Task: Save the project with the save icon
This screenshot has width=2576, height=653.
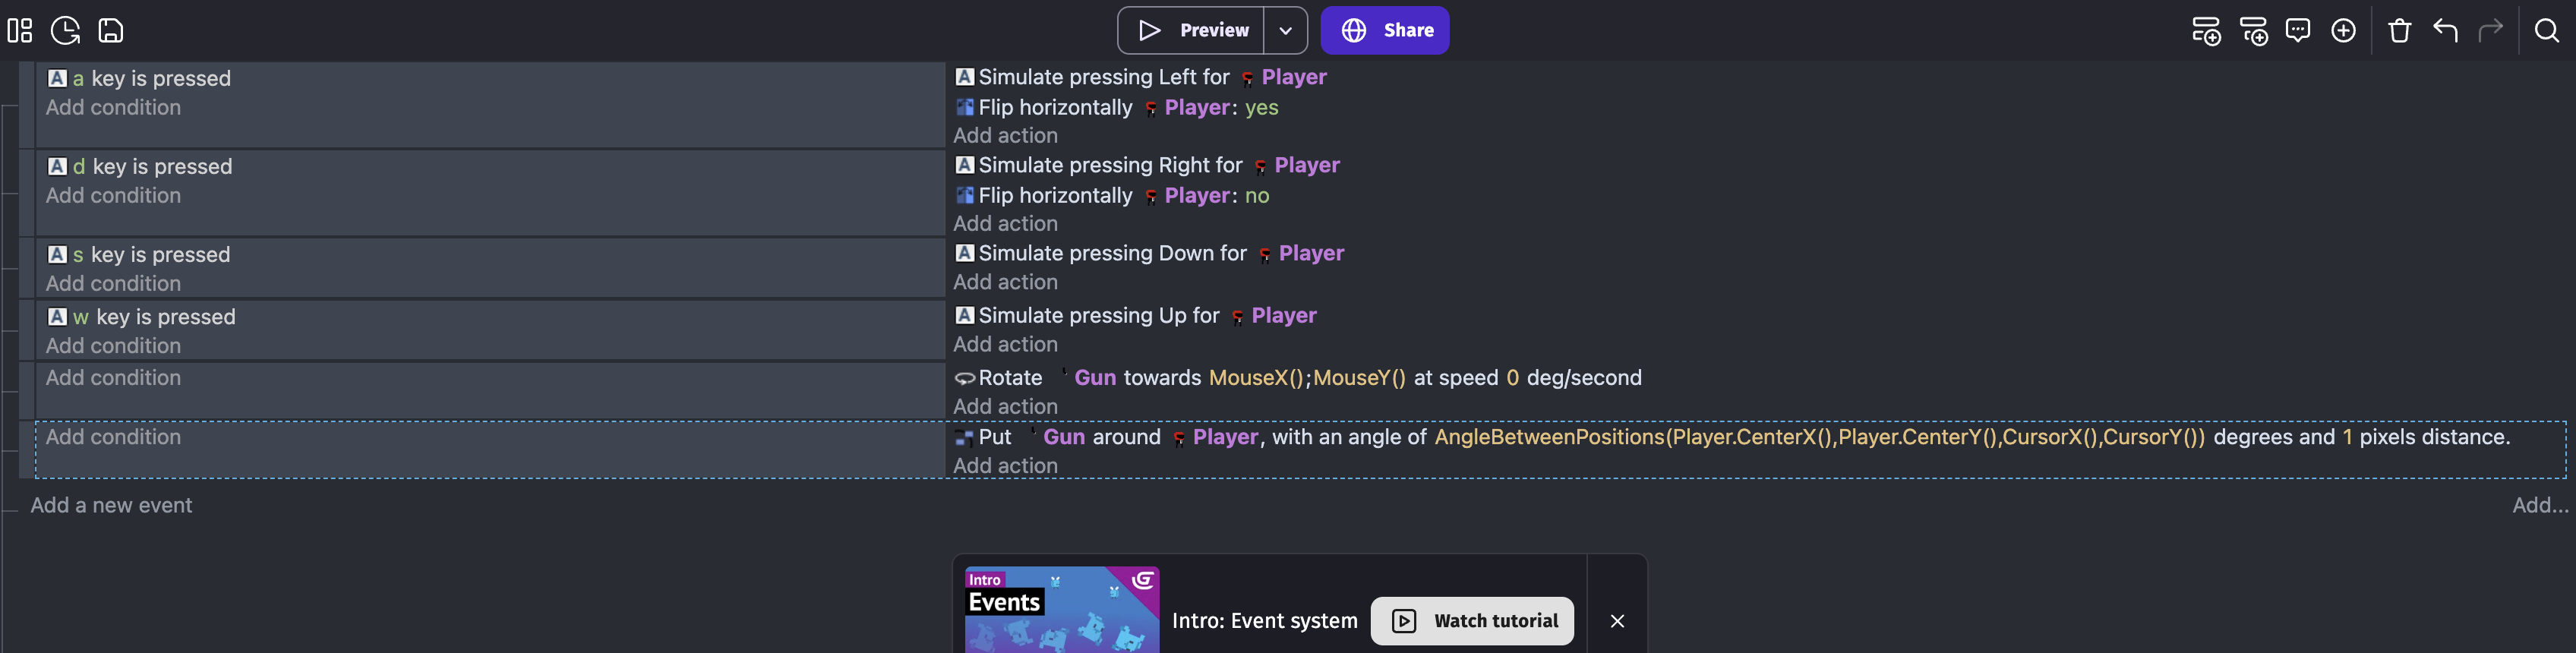Action: (110, 30)
